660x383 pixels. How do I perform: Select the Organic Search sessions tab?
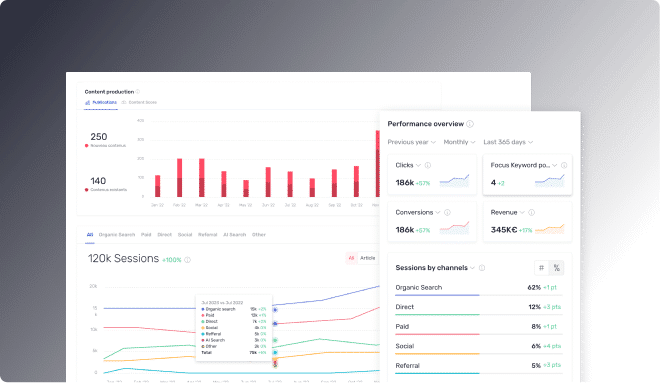[117, 235]
